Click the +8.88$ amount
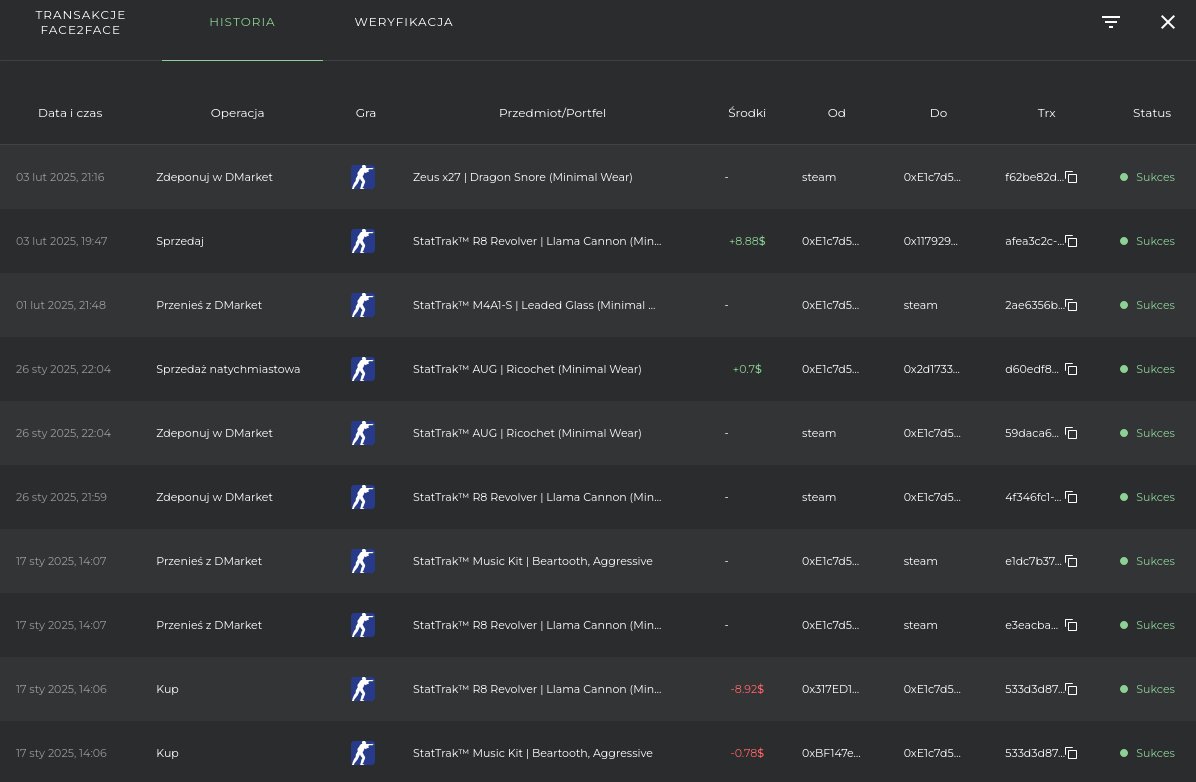 click(747, 241)
